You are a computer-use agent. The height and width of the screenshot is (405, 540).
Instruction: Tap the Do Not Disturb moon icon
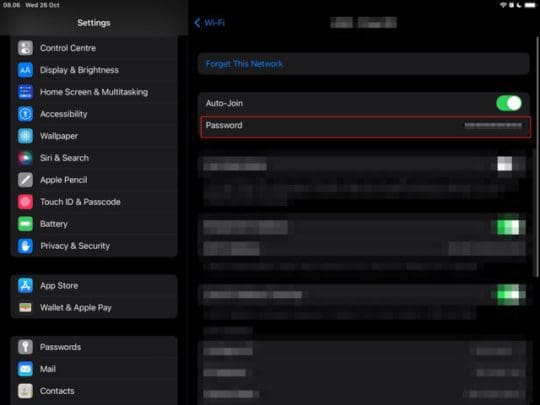pyautogui.click(x=519, y=5)
